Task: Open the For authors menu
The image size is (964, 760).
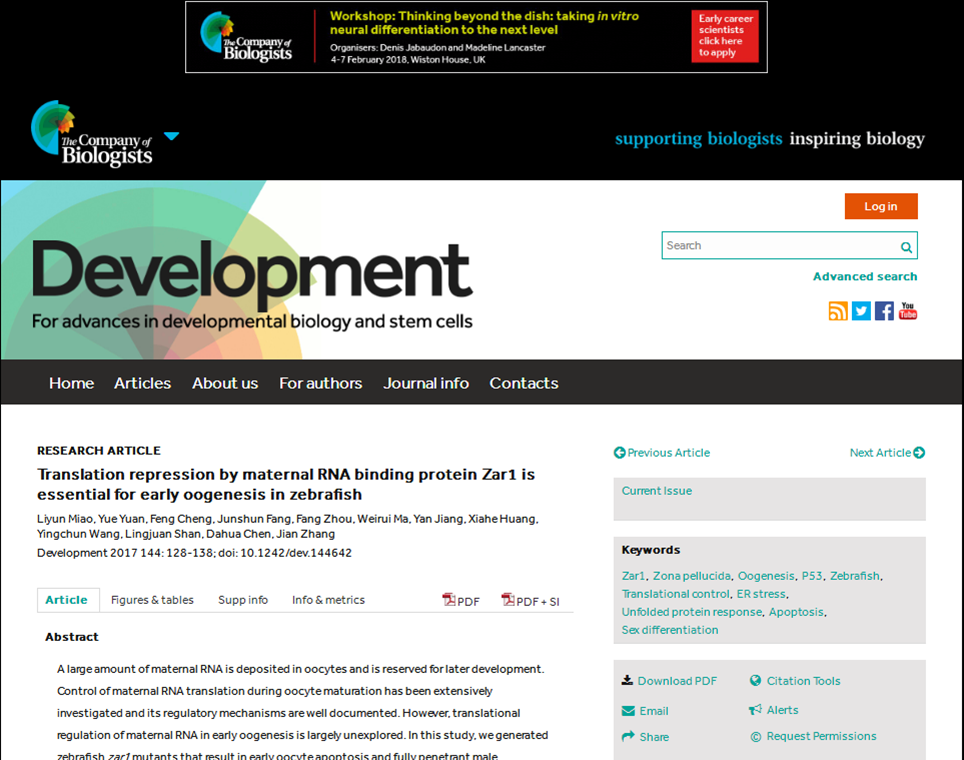Action: coord(320,383)
